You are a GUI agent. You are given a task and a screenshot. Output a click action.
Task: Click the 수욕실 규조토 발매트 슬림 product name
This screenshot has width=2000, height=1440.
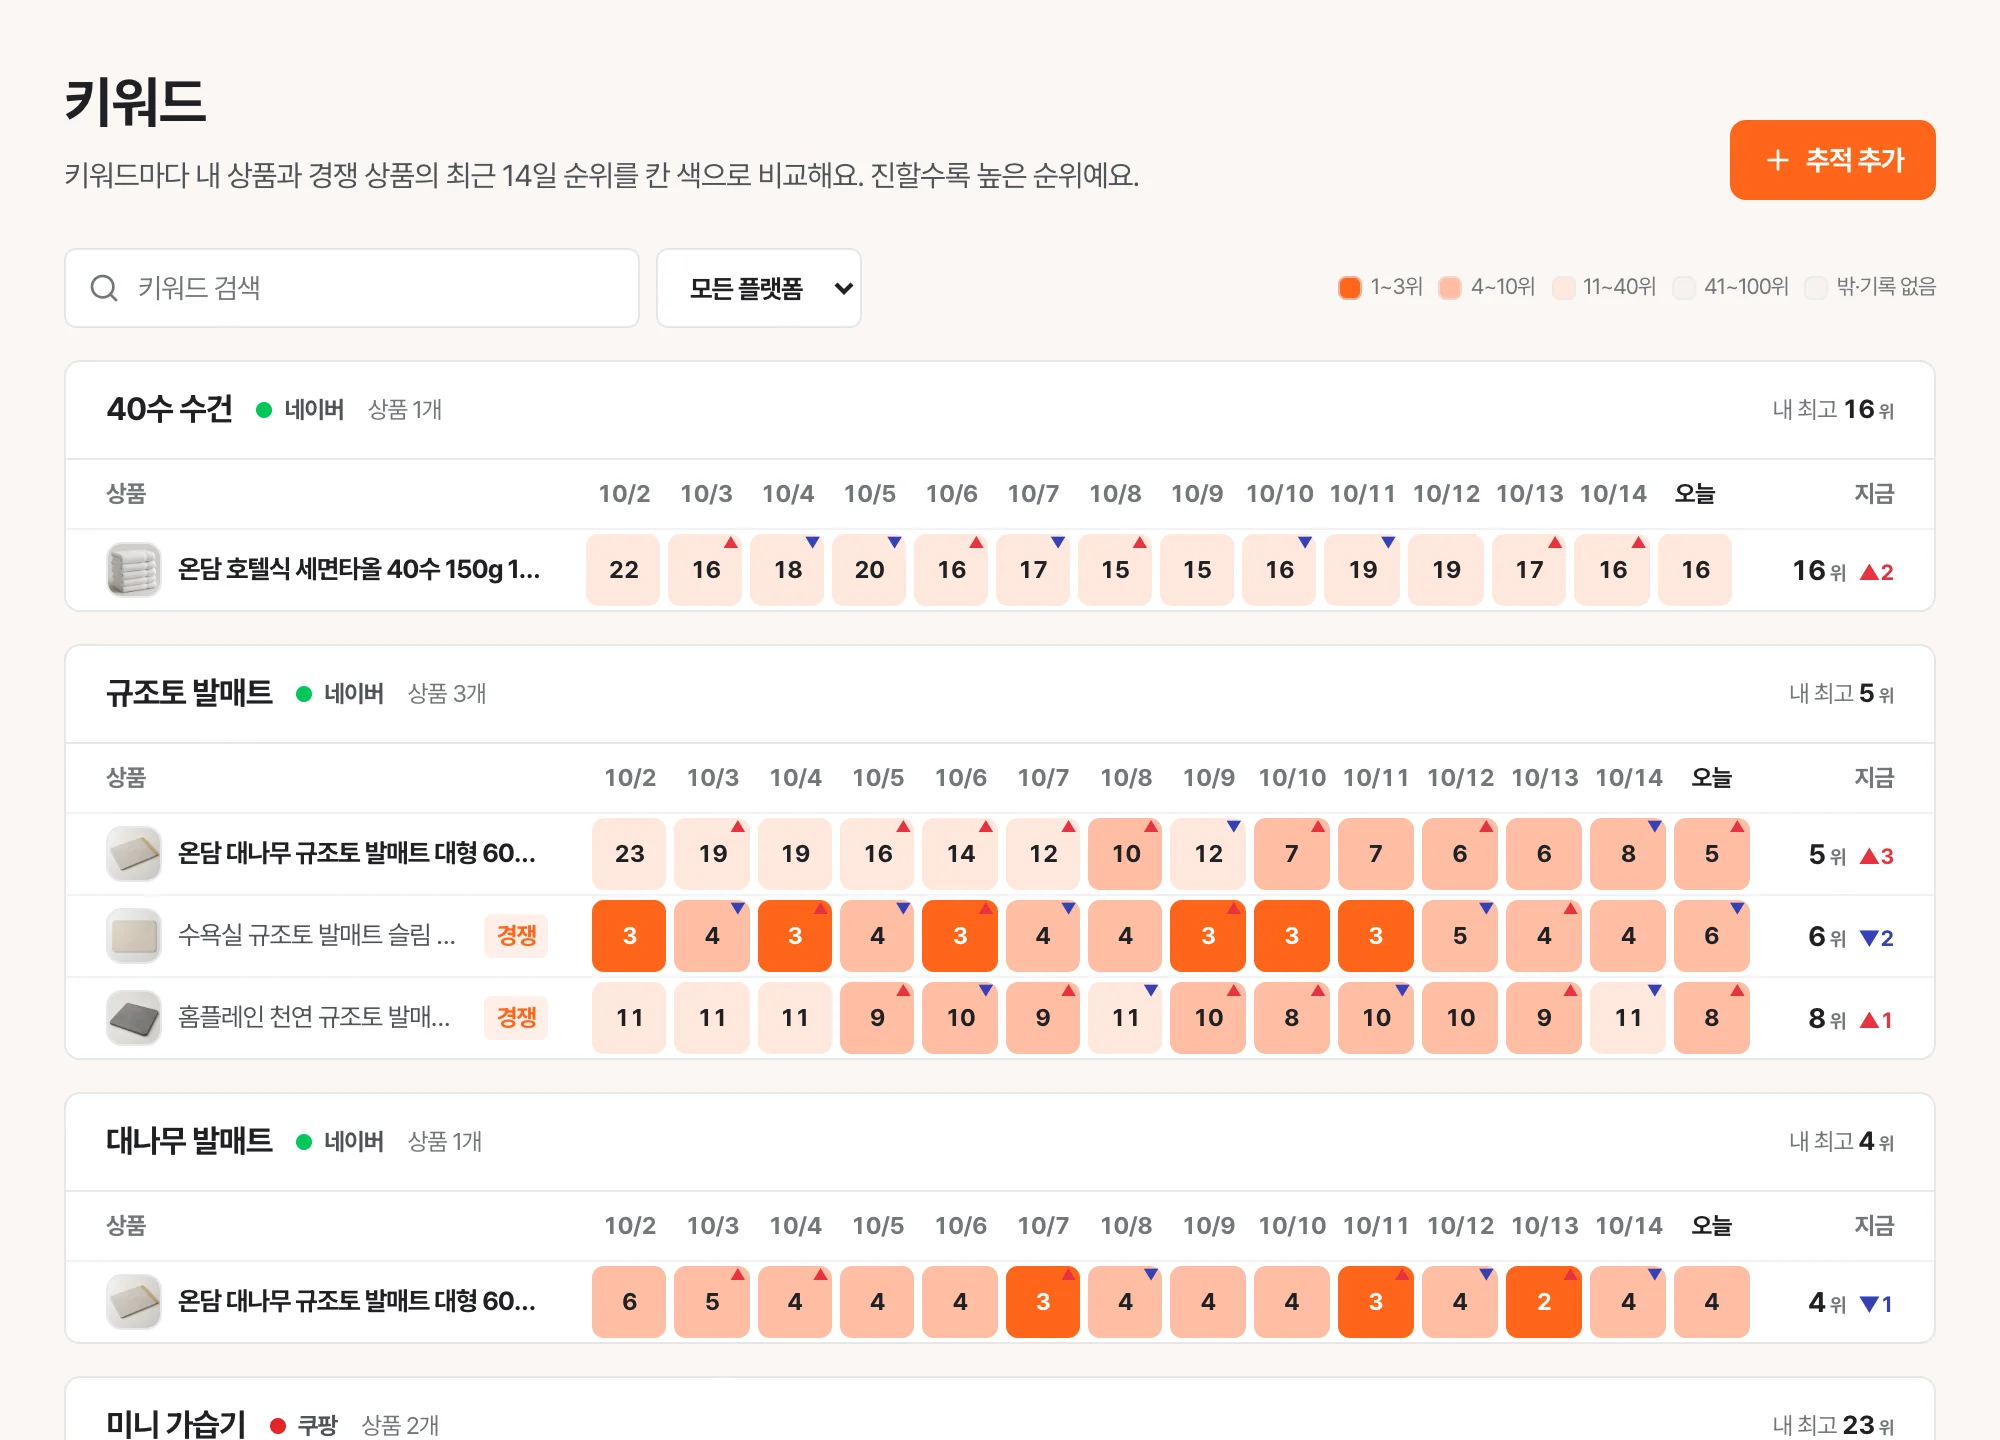click(317, 936)
